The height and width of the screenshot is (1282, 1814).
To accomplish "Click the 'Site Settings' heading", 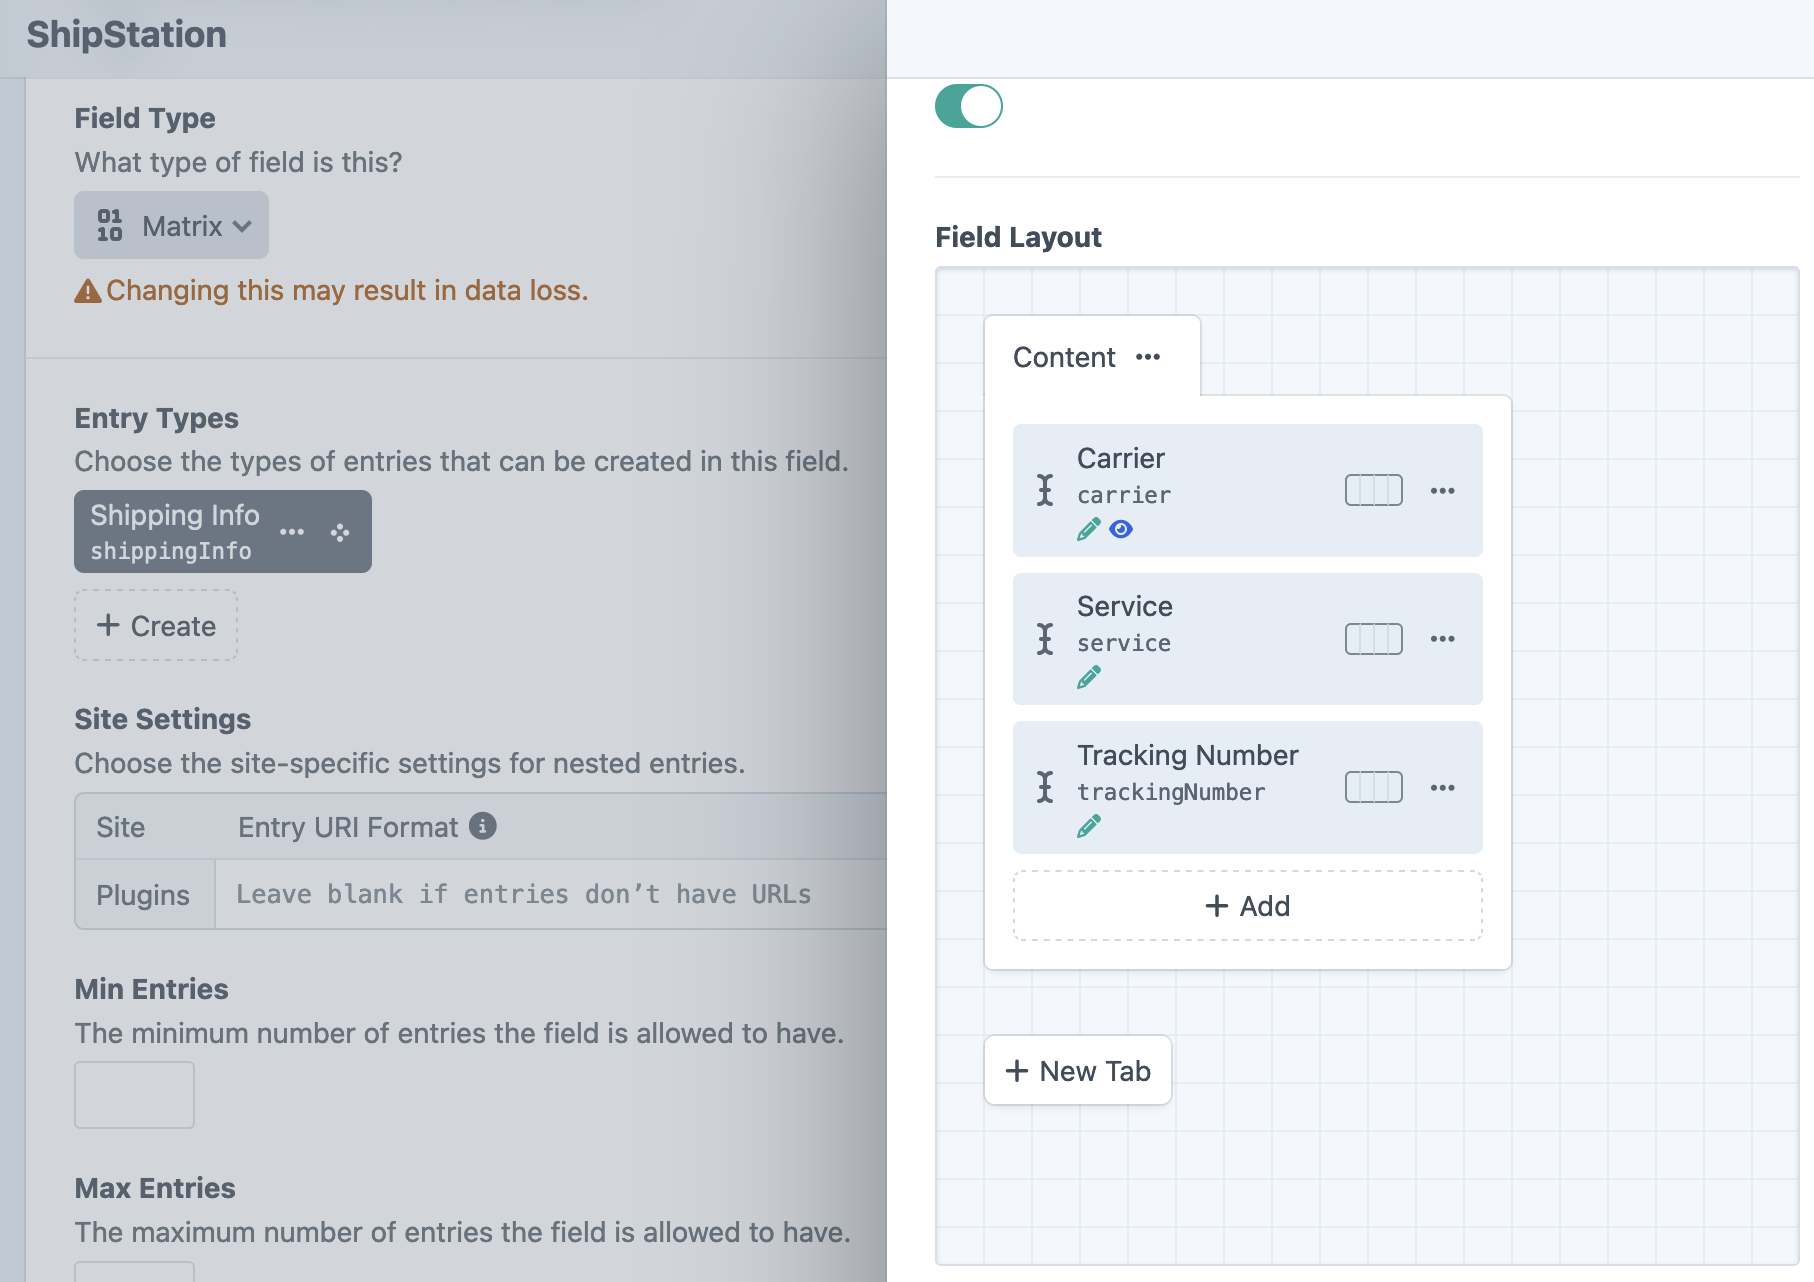I will pyautogui.click(x=163, y=719).
